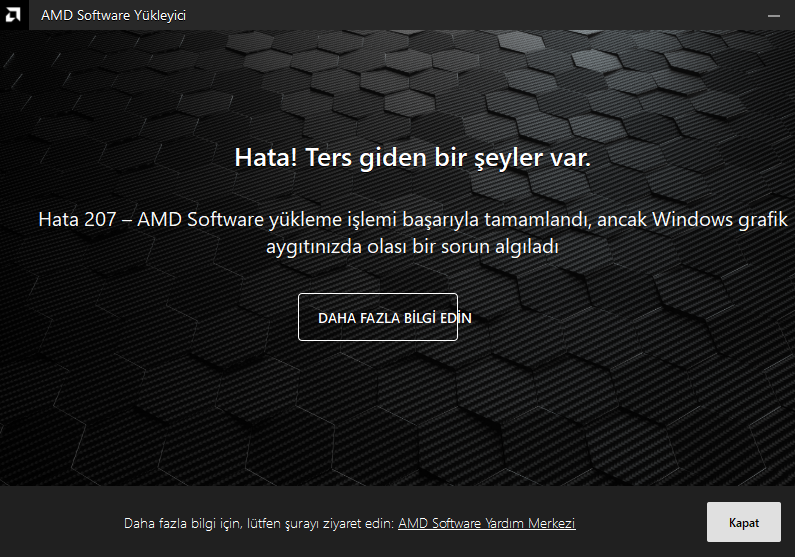Close the installer with Kapat button

744,522
